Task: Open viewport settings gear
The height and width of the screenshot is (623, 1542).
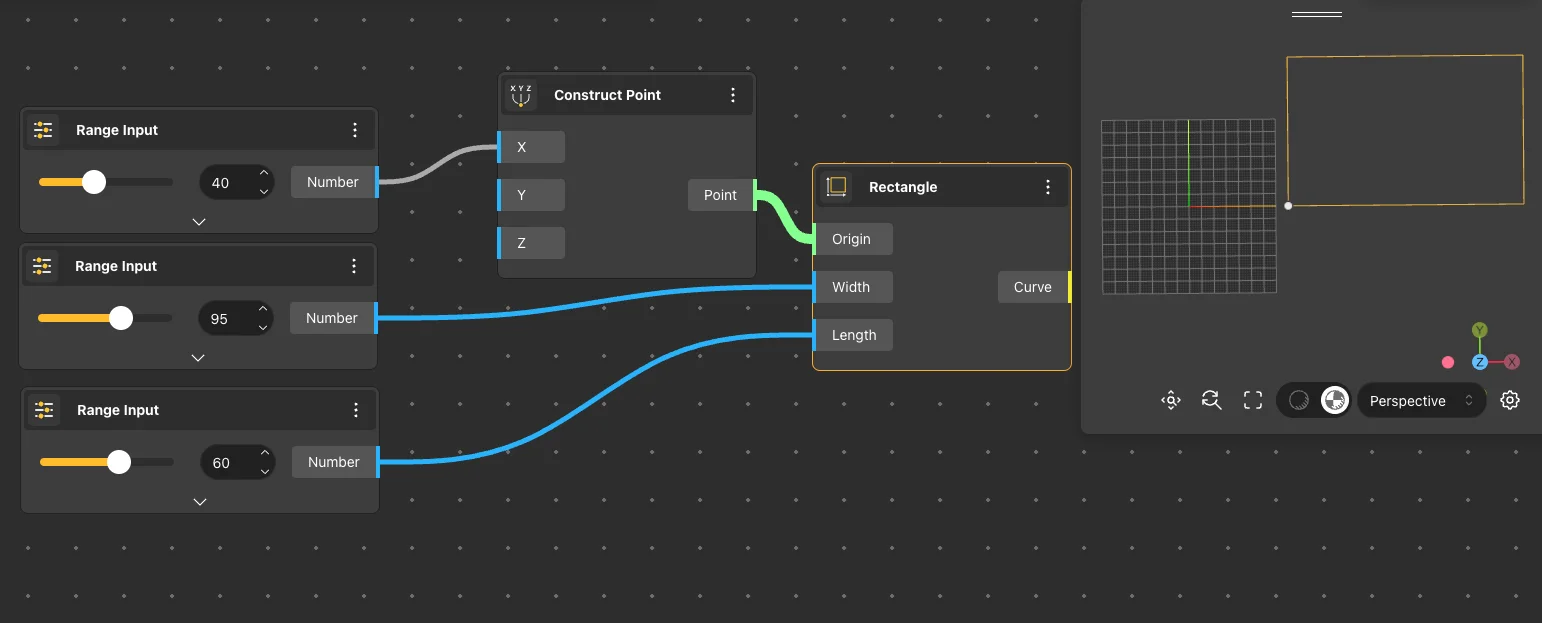Action: [x=1510, y=401]
